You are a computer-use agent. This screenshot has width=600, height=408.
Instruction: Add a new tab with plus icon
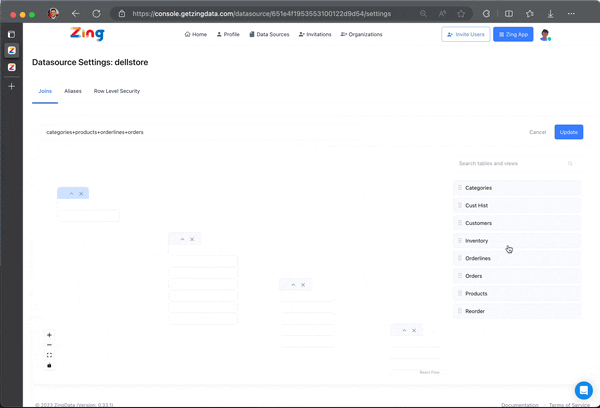[x=11, y=86]
